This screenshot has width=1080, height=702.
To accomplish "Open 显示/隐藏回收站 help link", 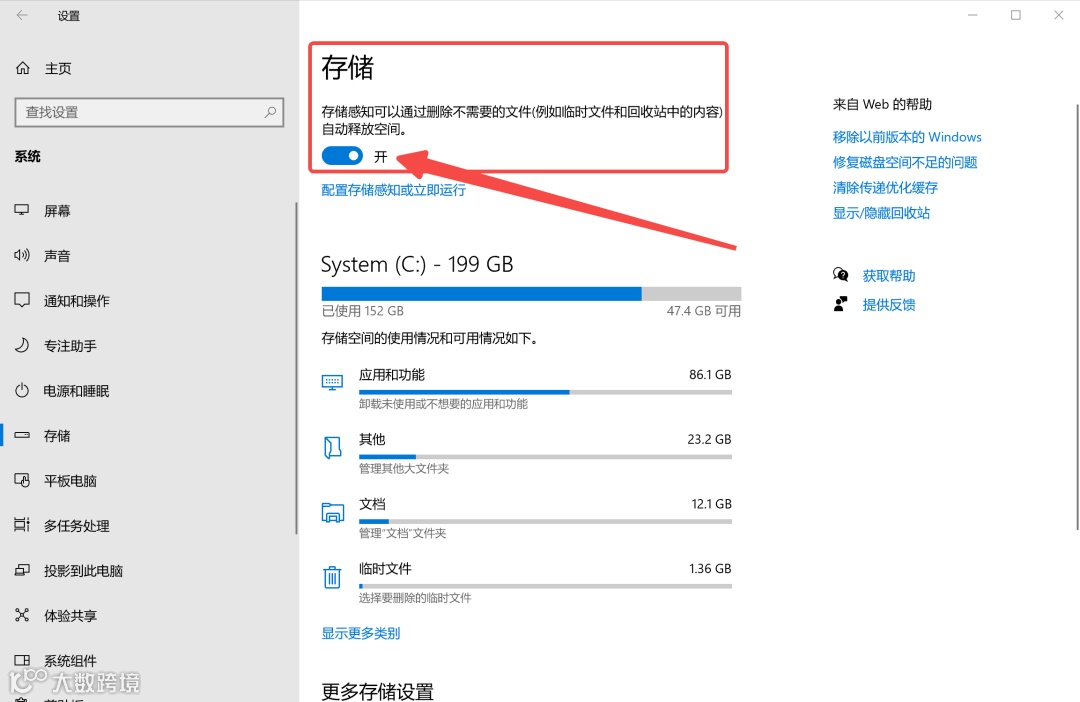I will pos(881,213).
